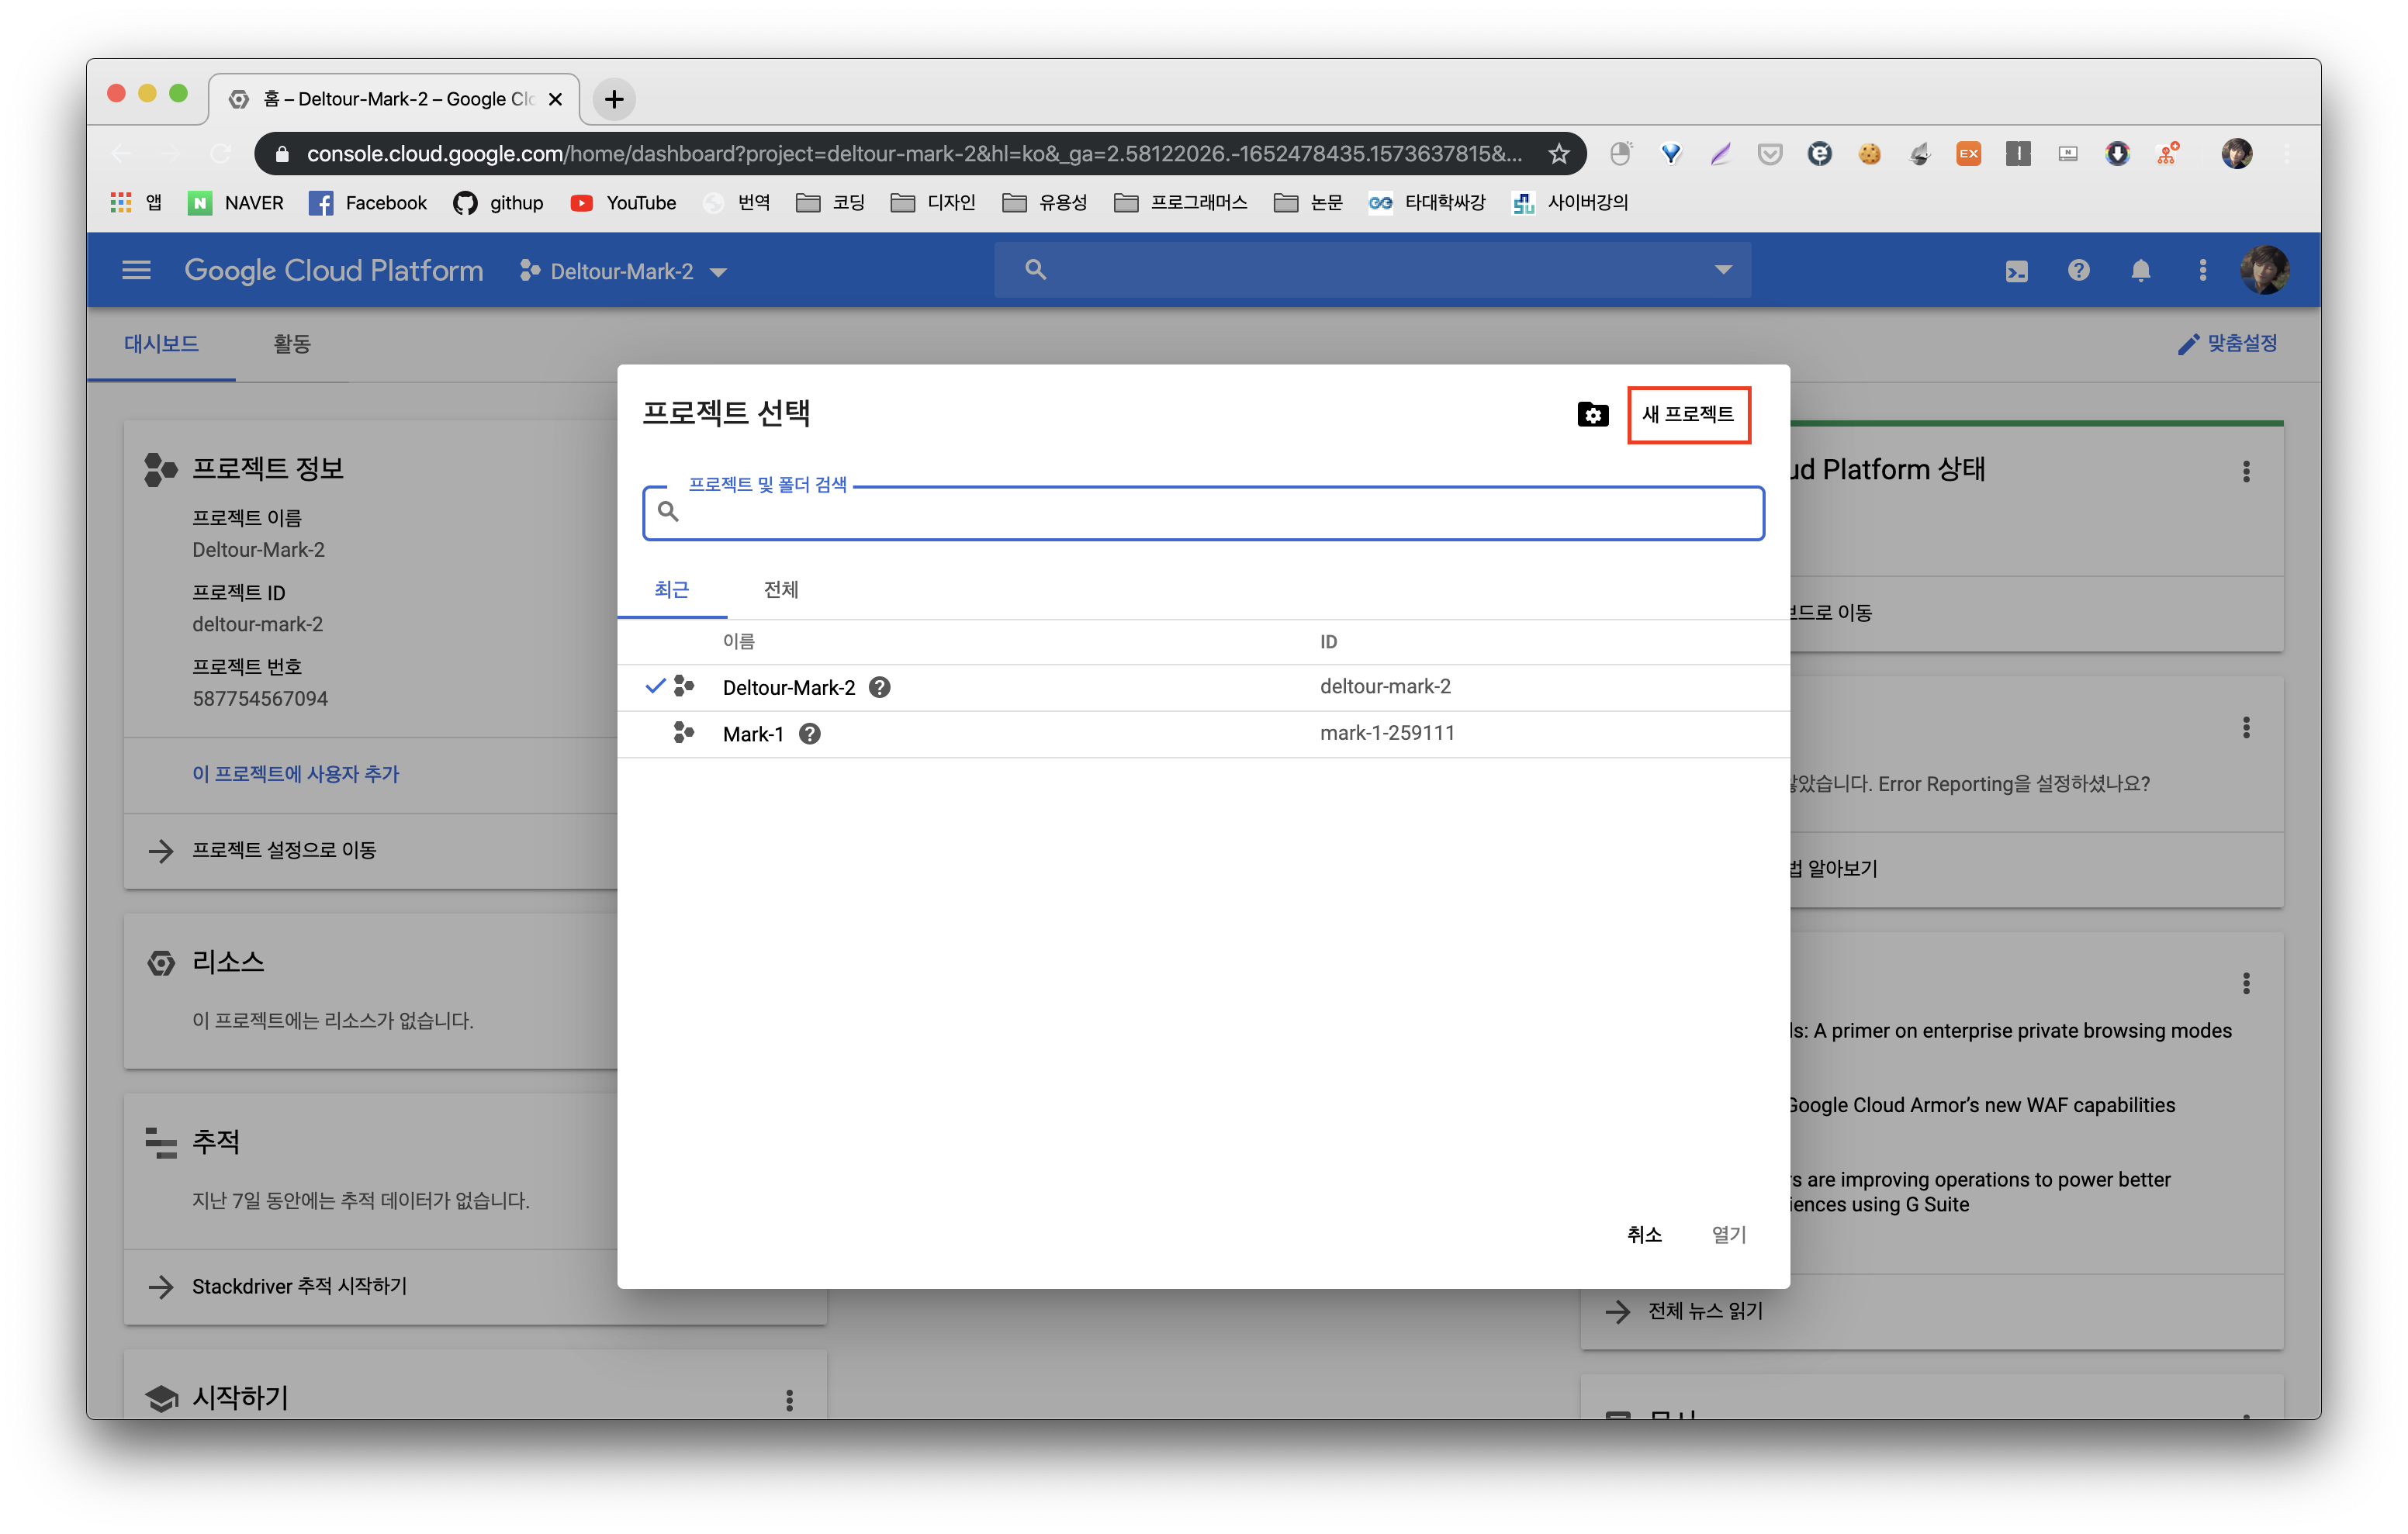Bookmark page with star icon
The width and height of the screenshot is (2408, 1534).
1558,154
